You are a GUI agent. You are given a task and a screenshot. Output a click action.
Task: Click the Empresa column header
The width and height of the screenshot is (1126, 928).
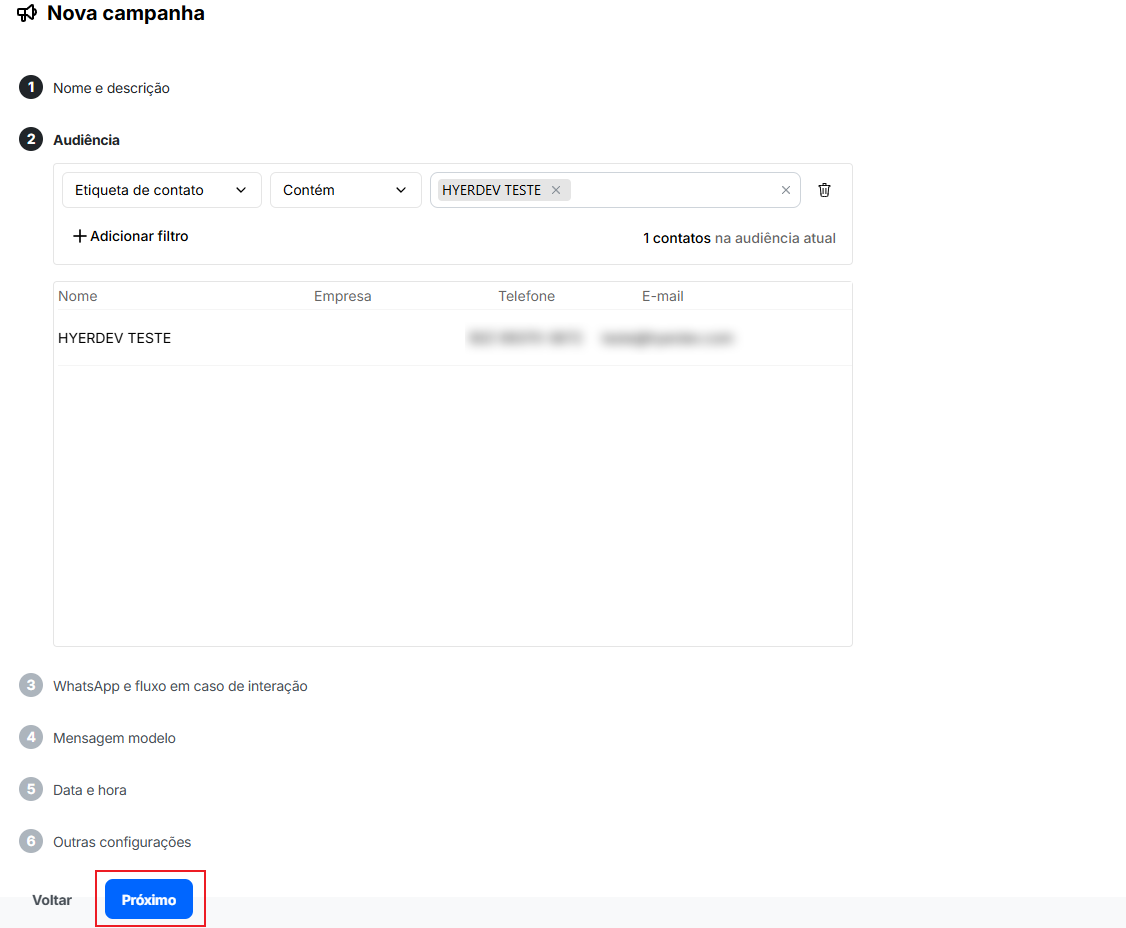point(342,296)
